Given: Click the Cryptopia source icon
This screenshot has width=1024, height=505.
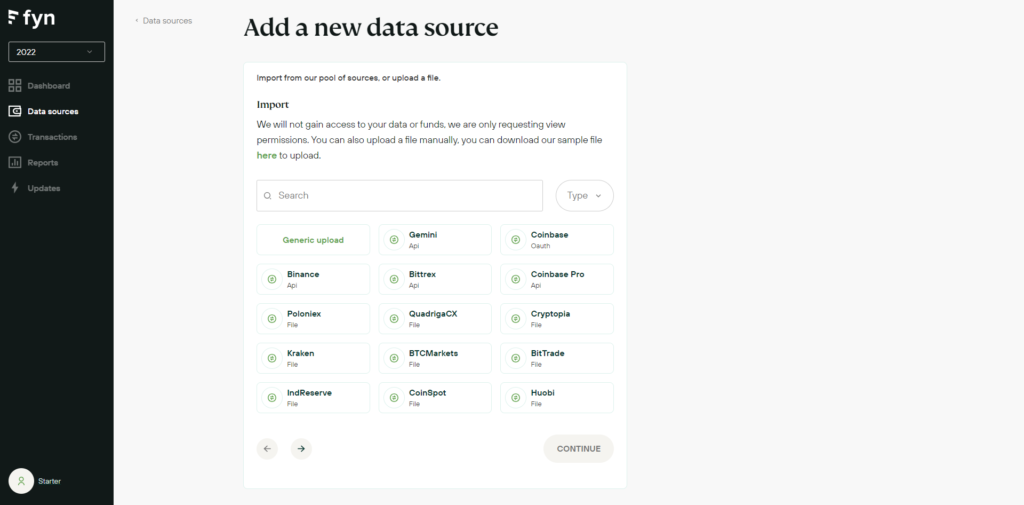Looking at the screenshot, I should tap(515, 319).
